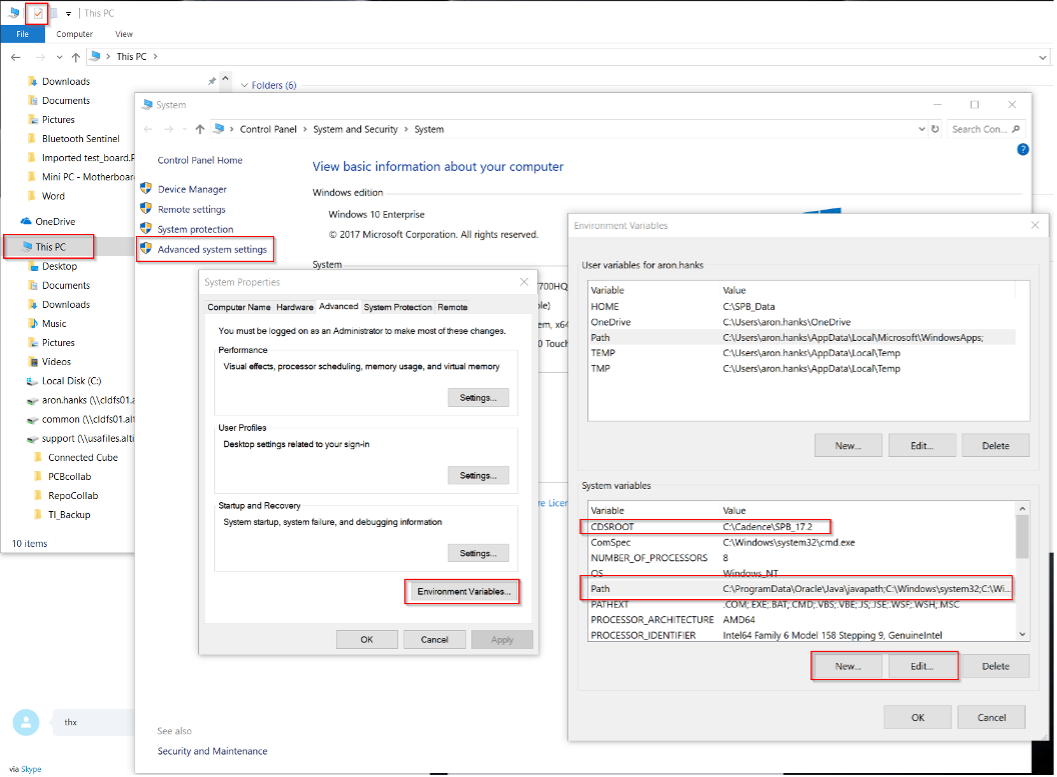The height and width of the screenshot is (777, 1057).
Task: Open the Music folder under This PC
Action: (54, 323)
